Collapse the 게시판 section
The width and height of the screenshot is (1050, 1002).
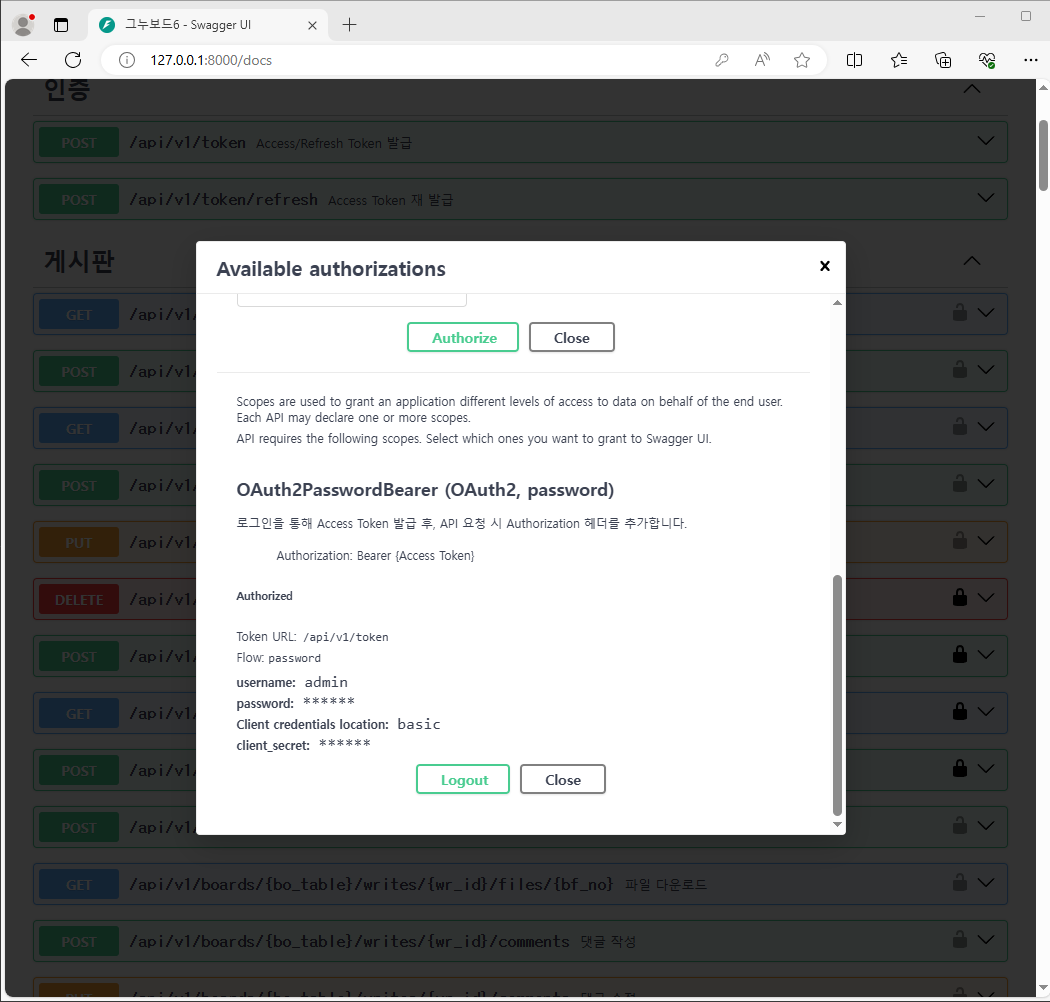970,261
